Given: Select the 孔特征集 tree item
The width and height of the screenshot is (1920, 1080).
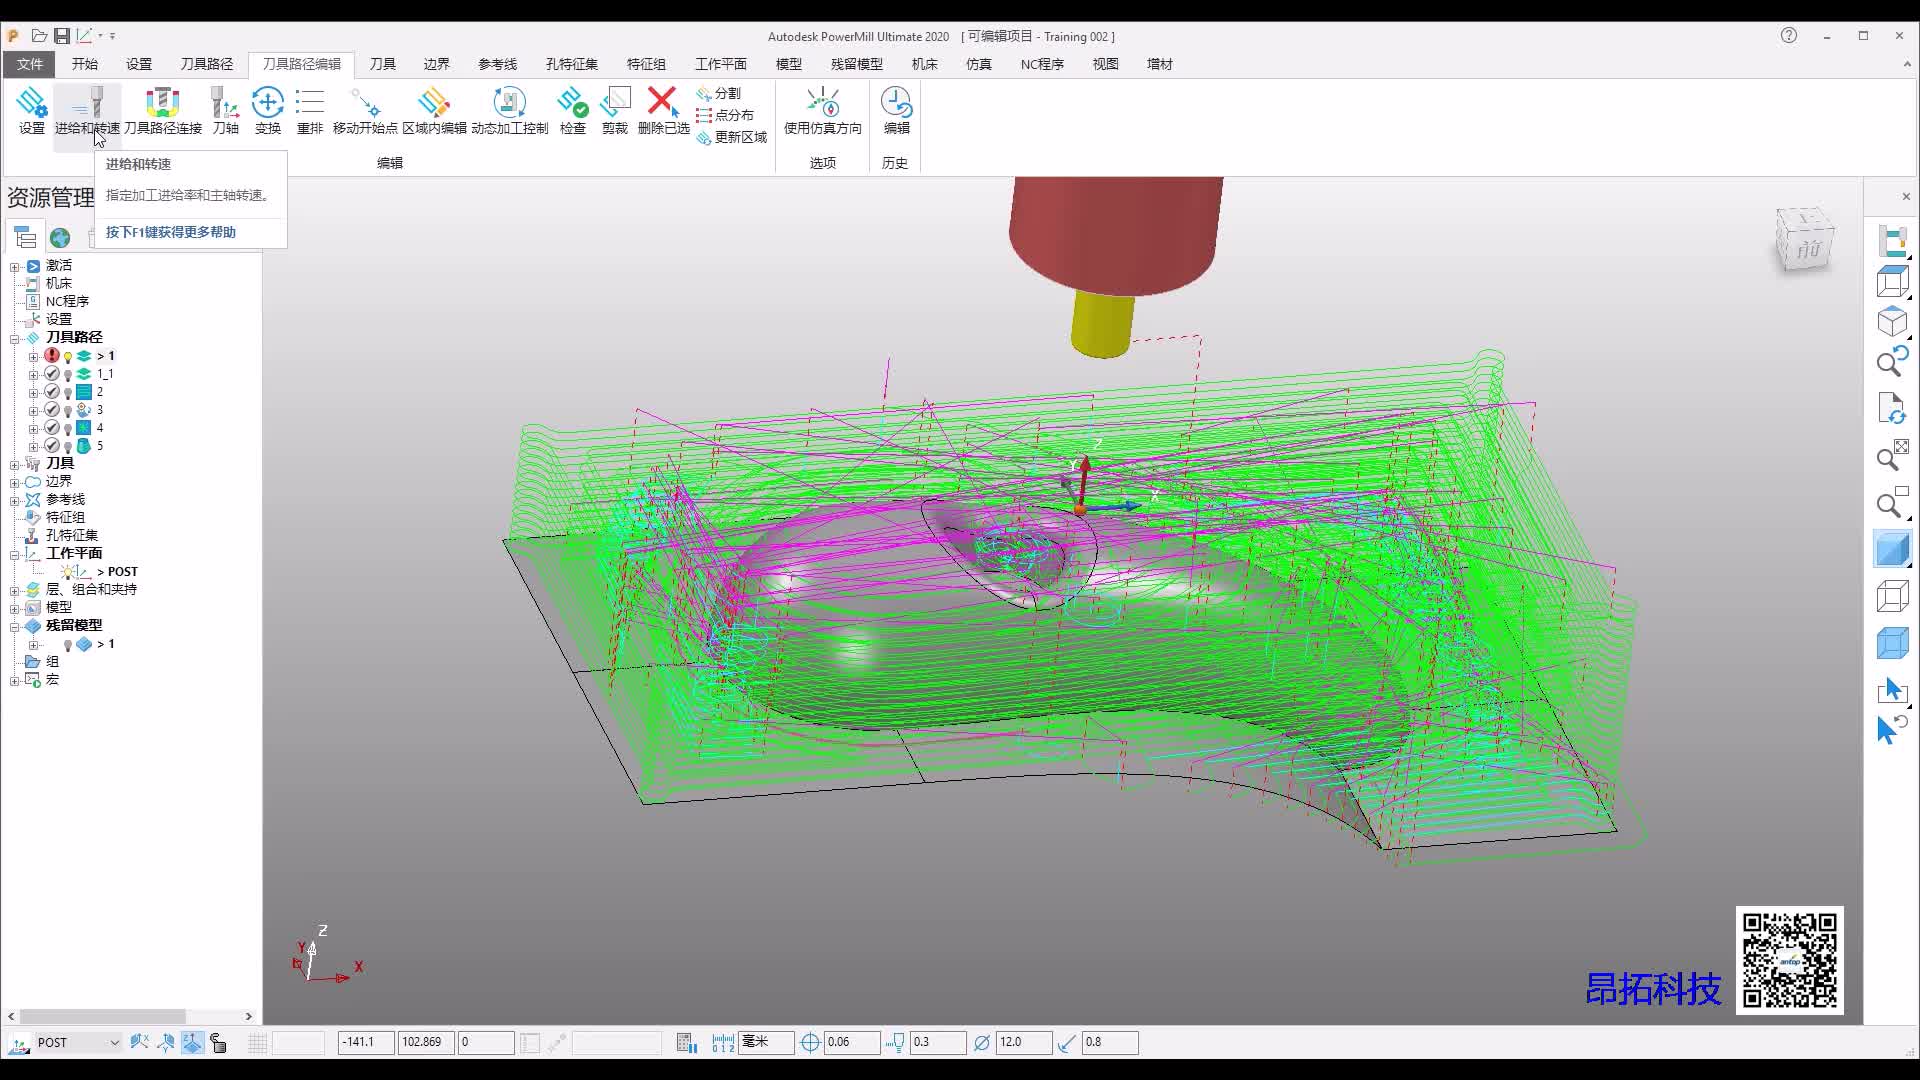Looking at the screenshot, I should (x=72, y=535).
